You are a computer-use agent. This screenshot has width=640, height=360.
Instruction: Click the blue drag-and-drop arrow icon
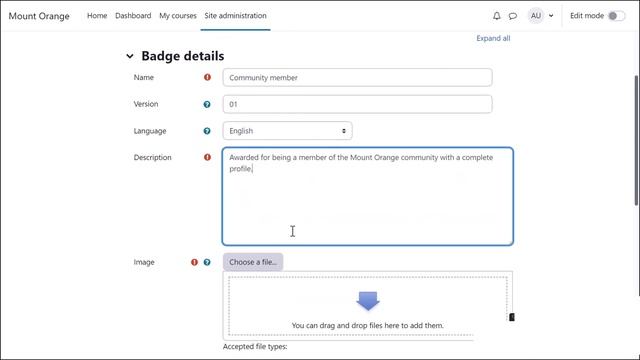pos(368,301)
